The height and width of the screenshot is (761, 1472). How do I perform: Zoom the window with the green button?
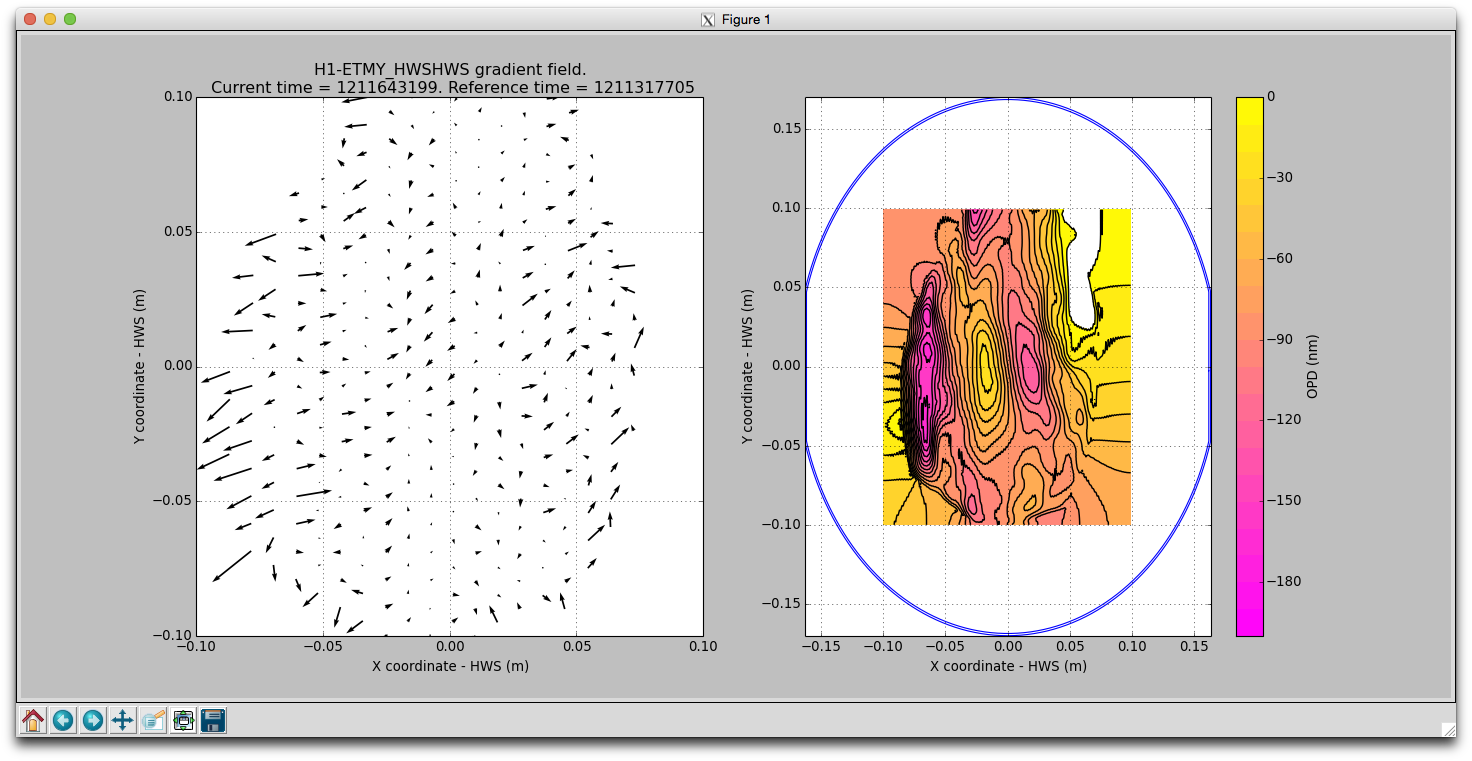click(x=70, y=19)
